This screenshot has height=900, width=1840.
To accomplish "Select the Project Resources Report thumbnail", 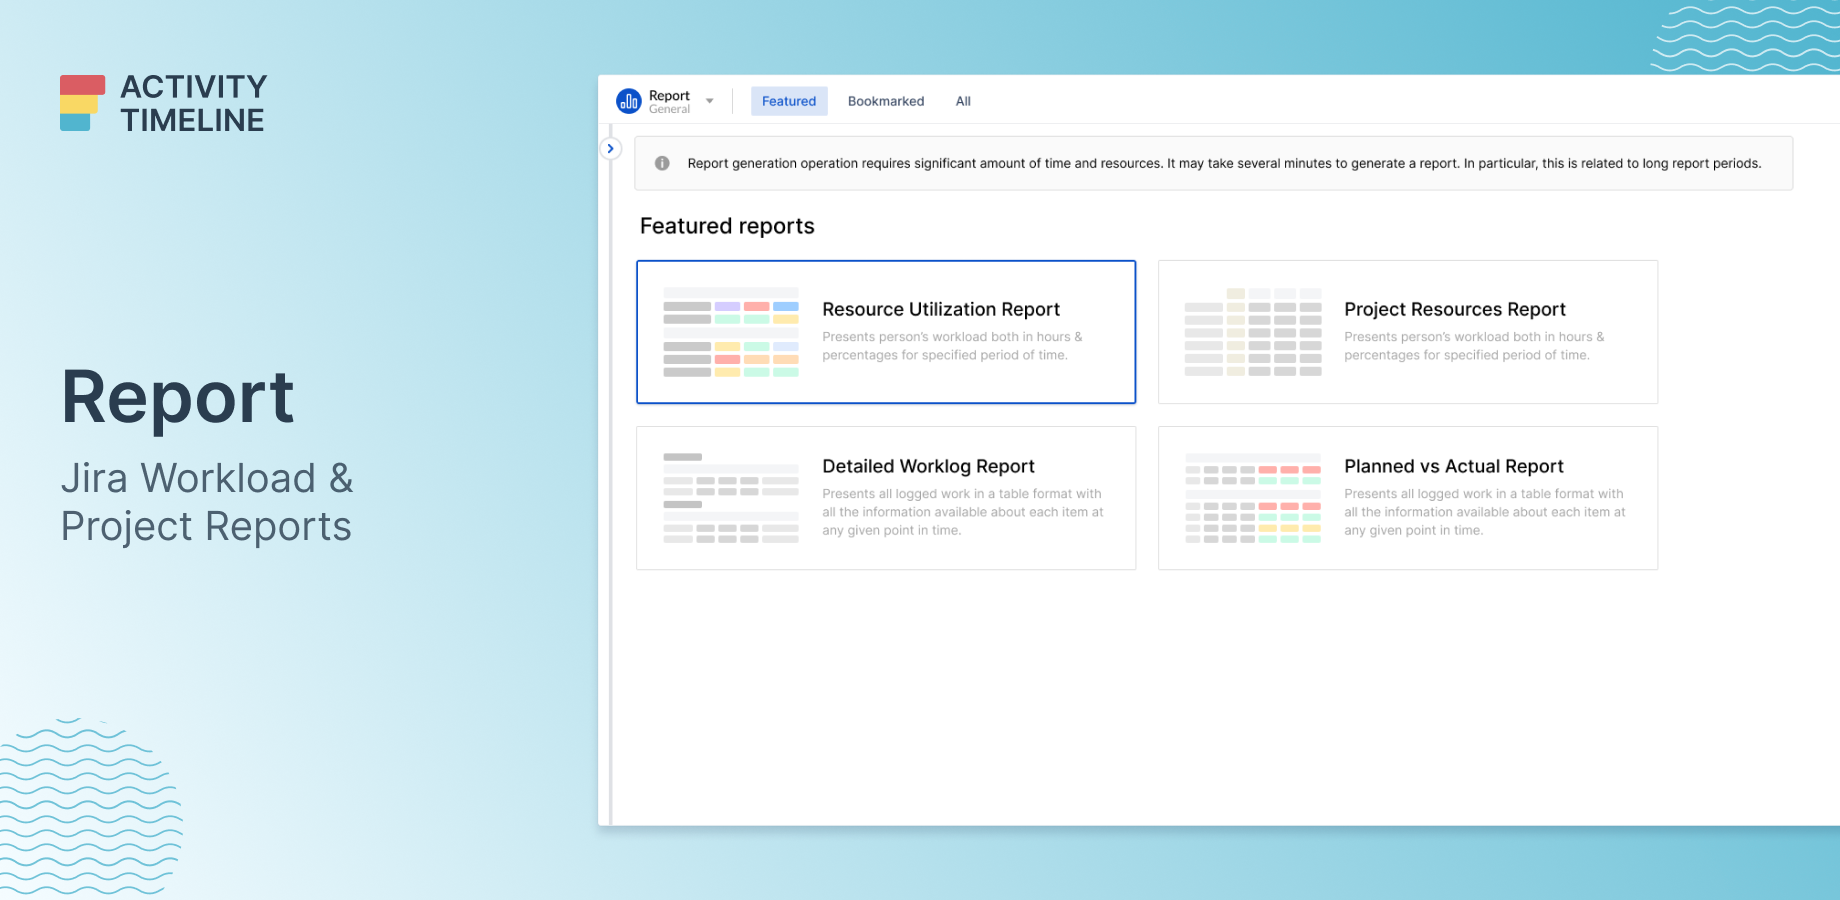I will point(1253,332).
